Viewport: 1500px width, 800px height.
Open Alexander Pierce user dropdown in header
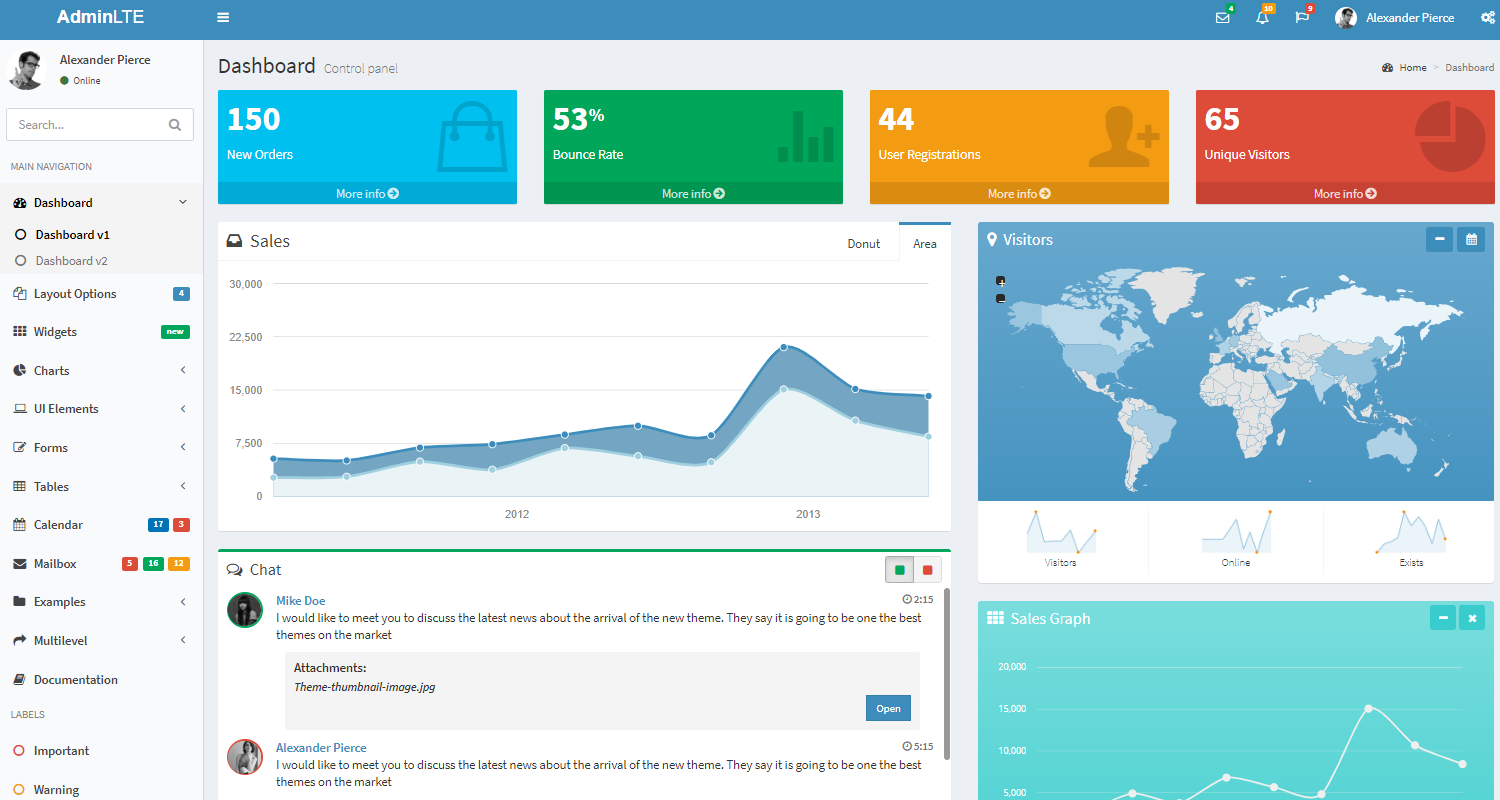(1394, 18)
